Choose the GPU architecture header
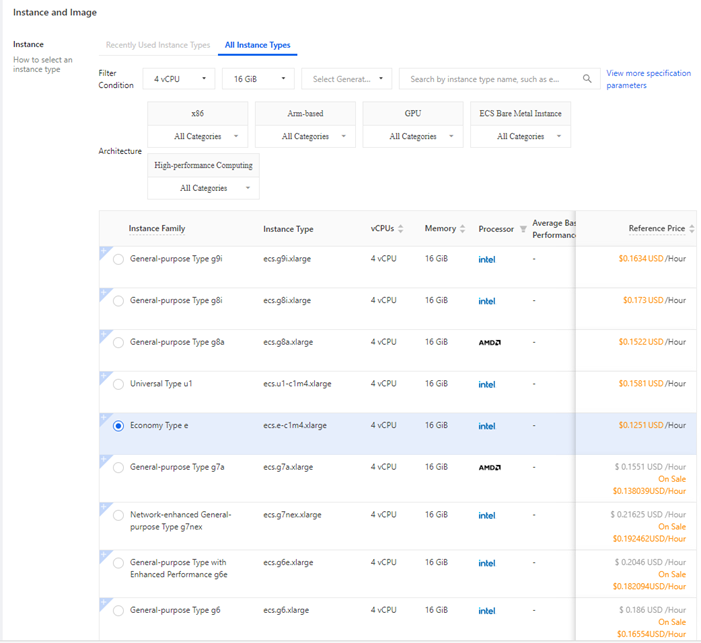 (413, 114)
